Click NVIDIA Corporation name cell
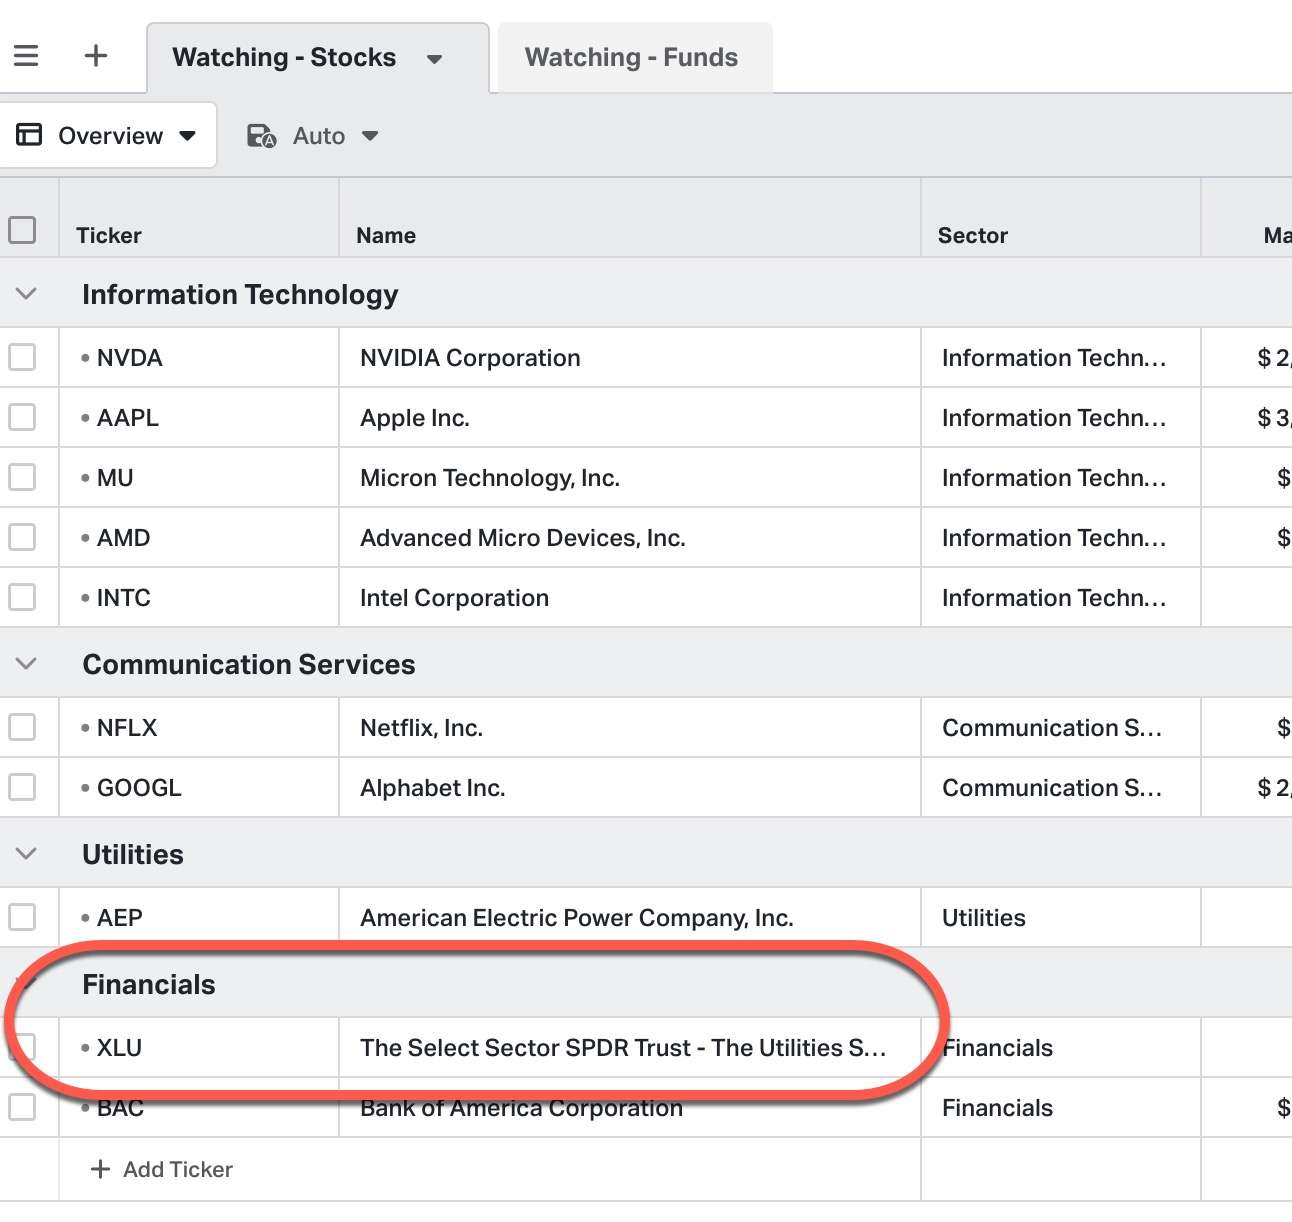 [x=630, y=358]
